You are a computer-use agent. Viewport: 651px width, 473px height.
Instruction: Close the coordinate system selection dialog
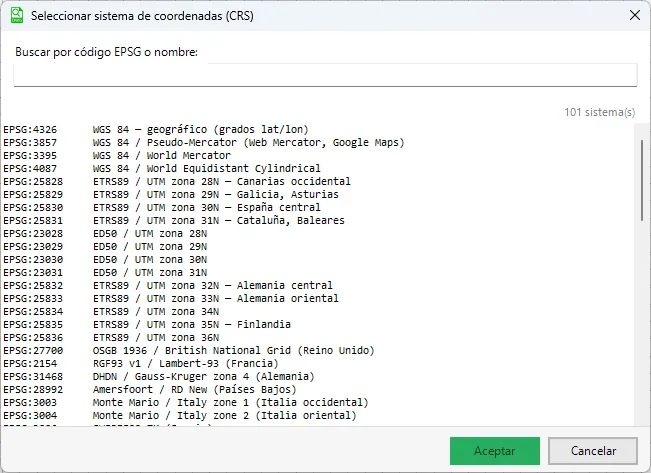(634, 15)
